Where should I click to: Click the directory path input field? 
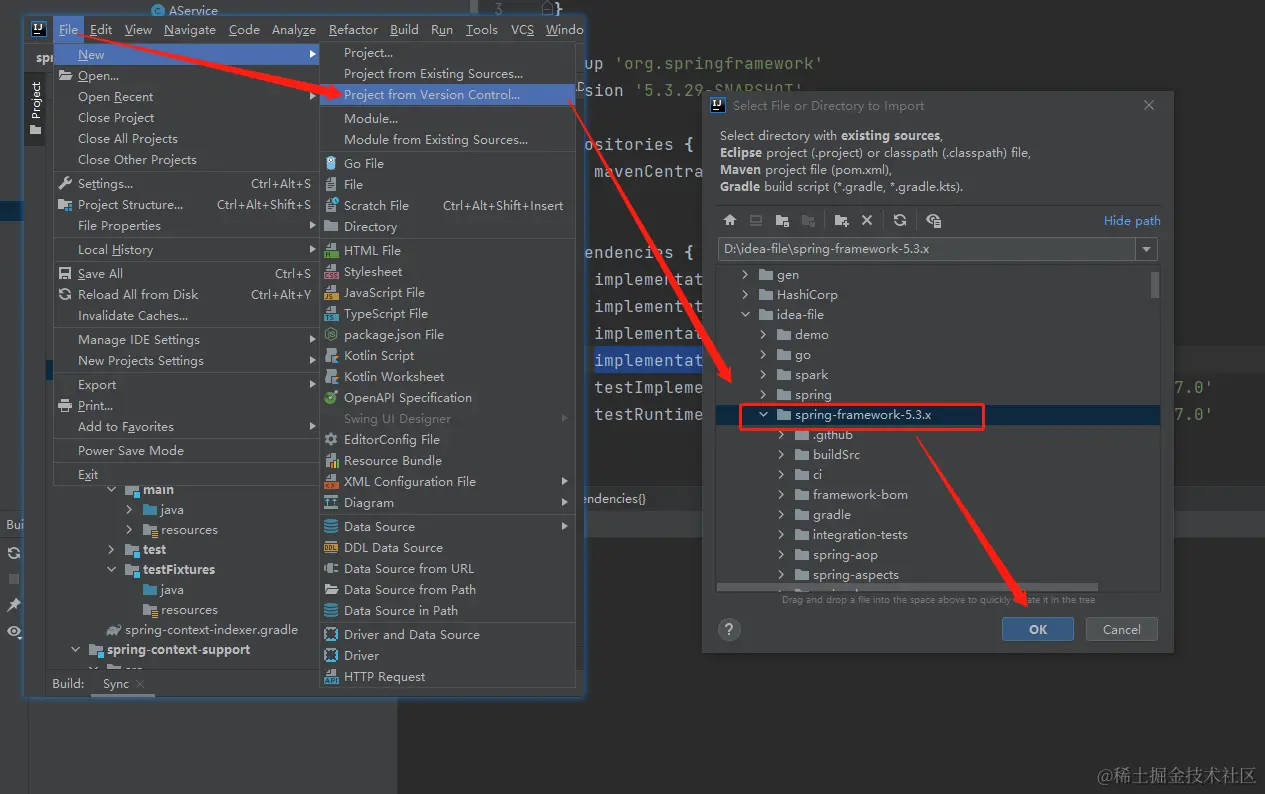pyautogui.click(x=927, y=249)
